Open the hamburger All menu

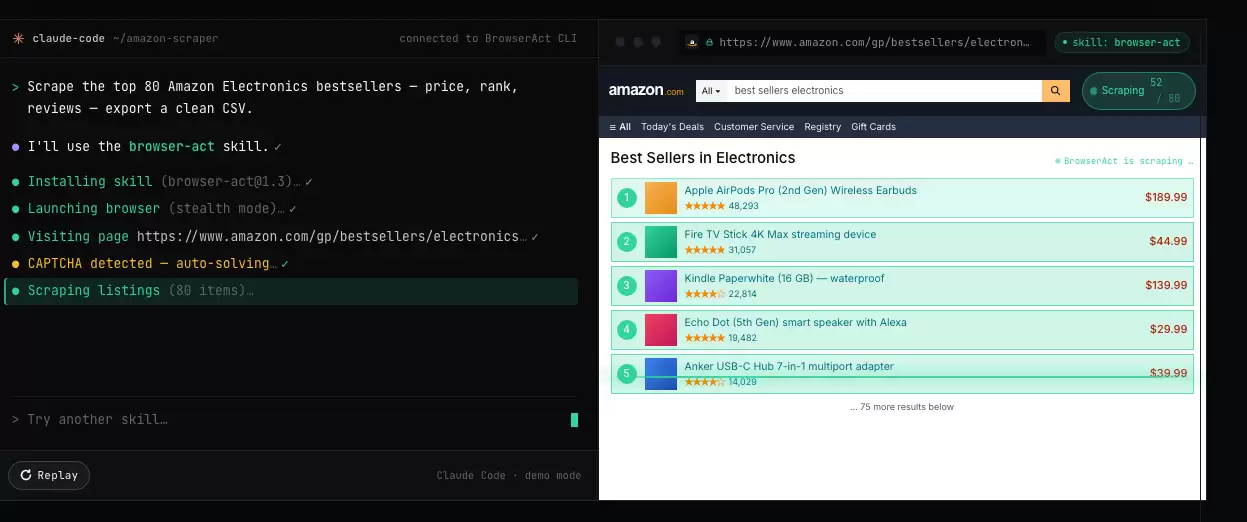click(x=620, y=127)
